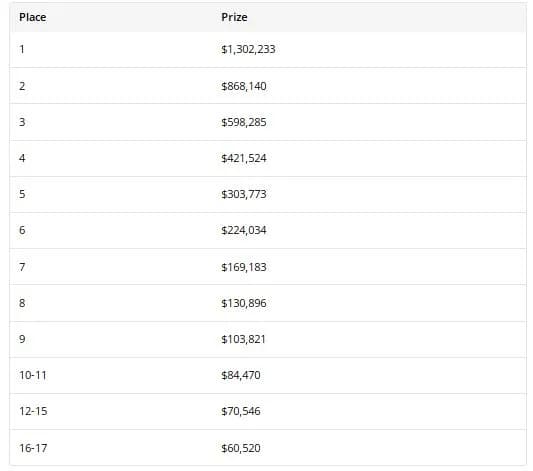The image size is (533, 471).
Task: Click place number 9 cell
Action: (22, 339)
